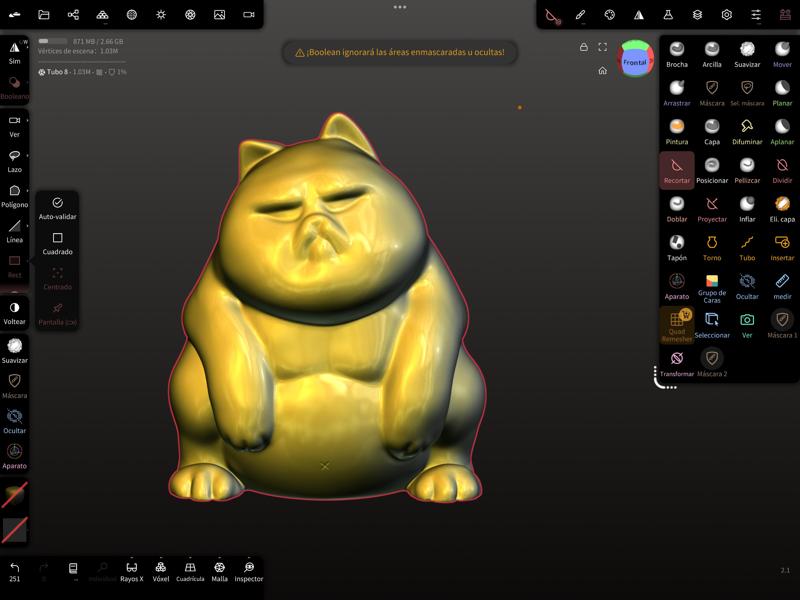This screenshot has width=800, height=600.
Task: Select the Inflar inflate tool
Action: [747, 210]
